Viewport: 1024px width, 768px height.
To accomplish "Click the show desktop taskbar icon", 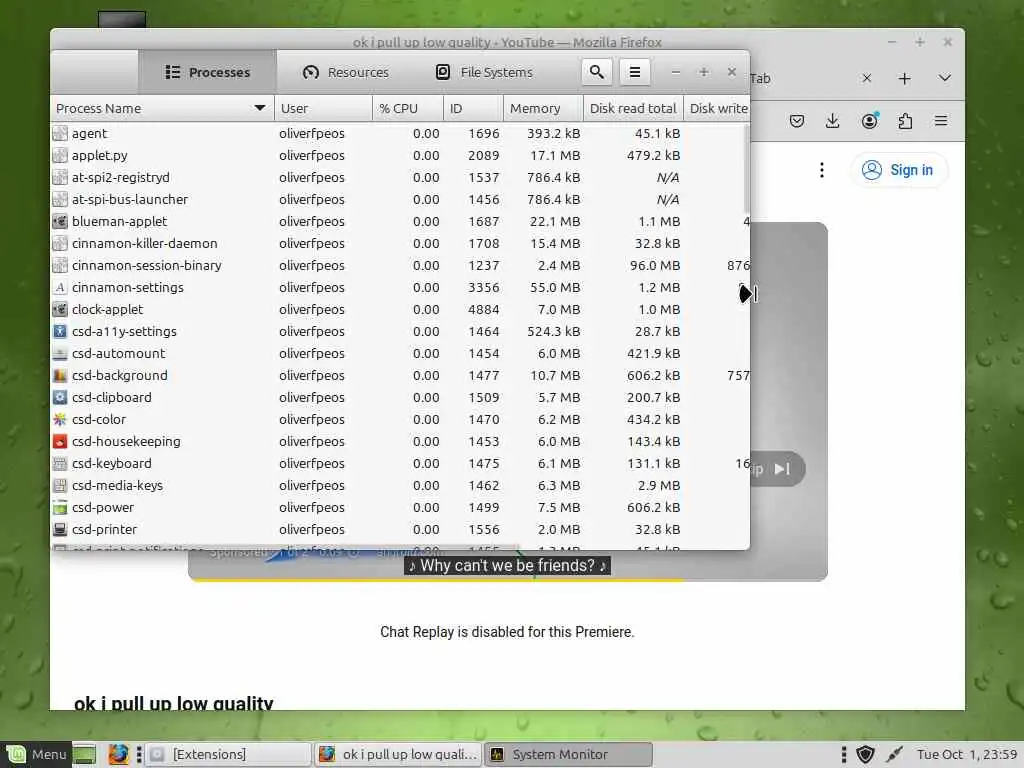I will pyautogui.click(x=84, y=754).
